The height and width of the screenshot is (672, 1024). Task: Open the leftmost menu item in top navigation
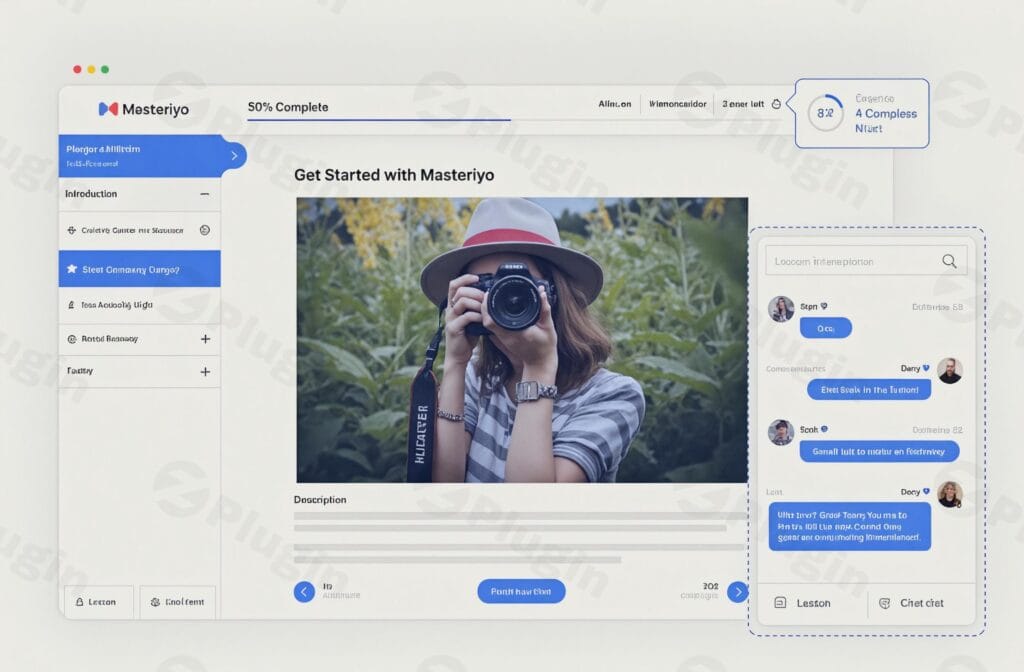tap(614, 103)
